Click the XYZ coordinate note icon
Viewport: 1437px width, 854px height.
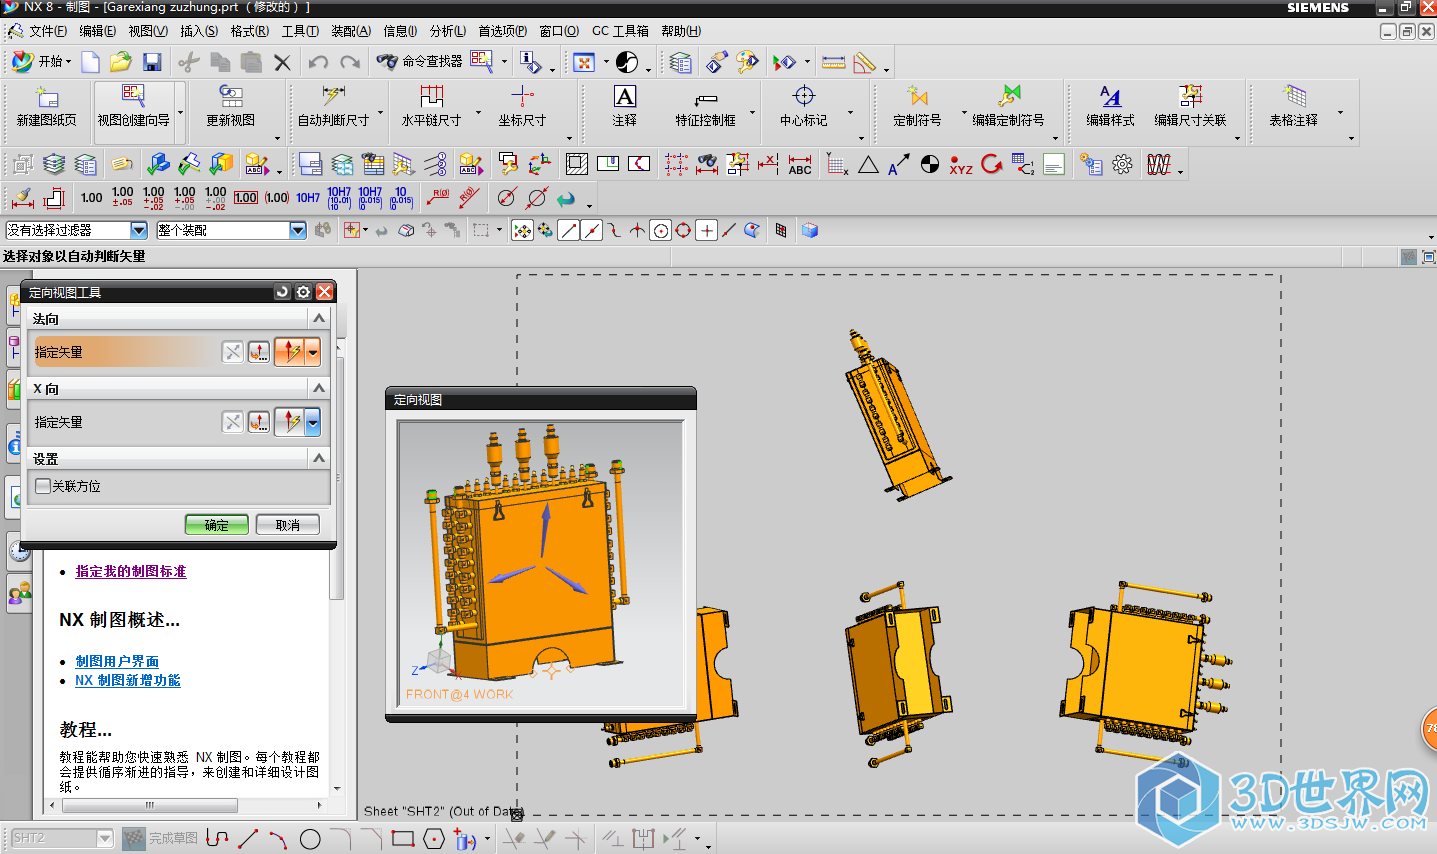[x=961, y=165]
